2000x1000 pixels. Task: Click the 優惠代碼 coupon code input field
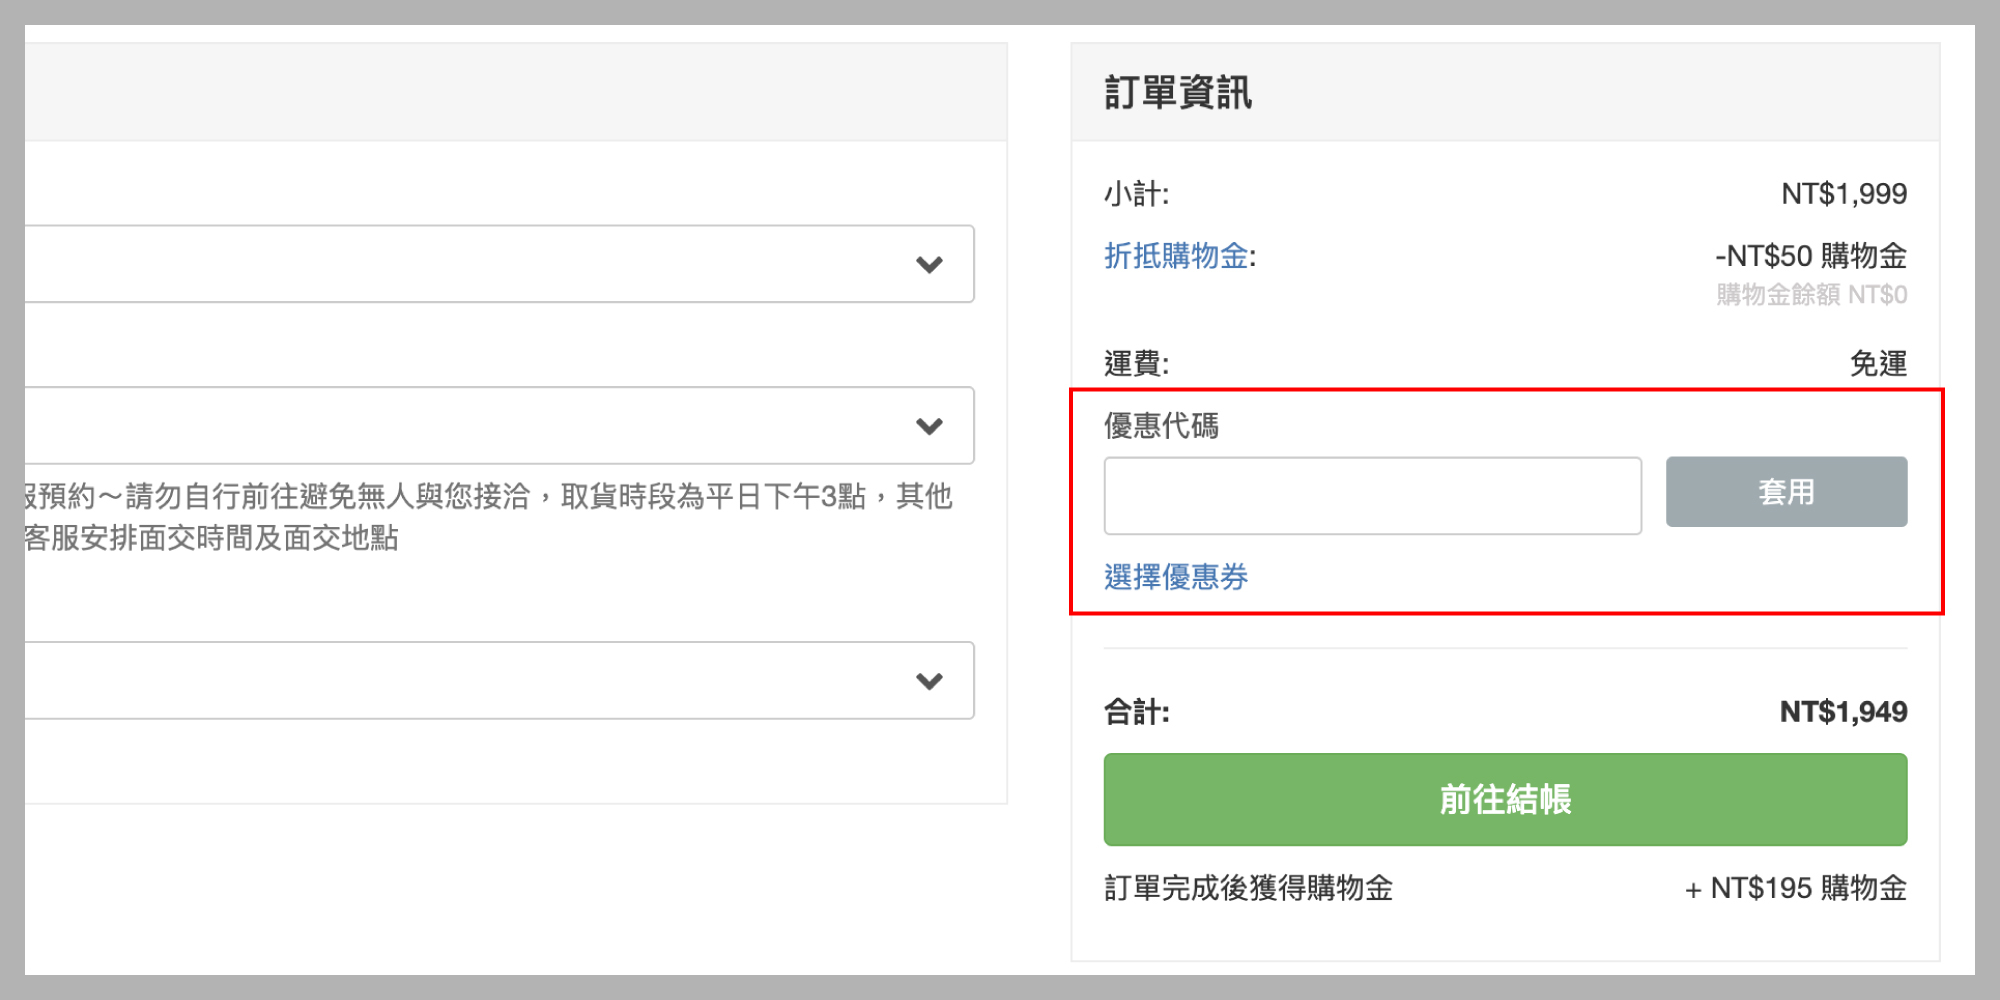(1372, 496)
